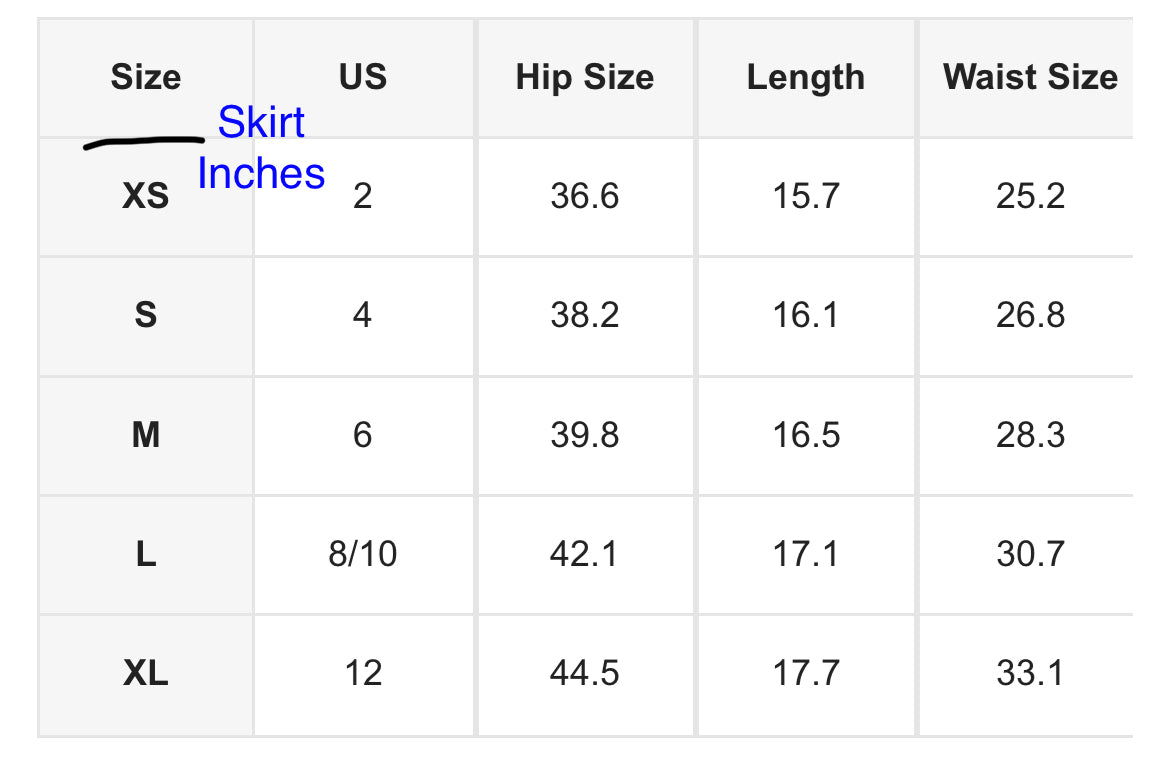Screen dimensions: 1170x757
Task: Click the Size column header
Action: coord(146,77)
